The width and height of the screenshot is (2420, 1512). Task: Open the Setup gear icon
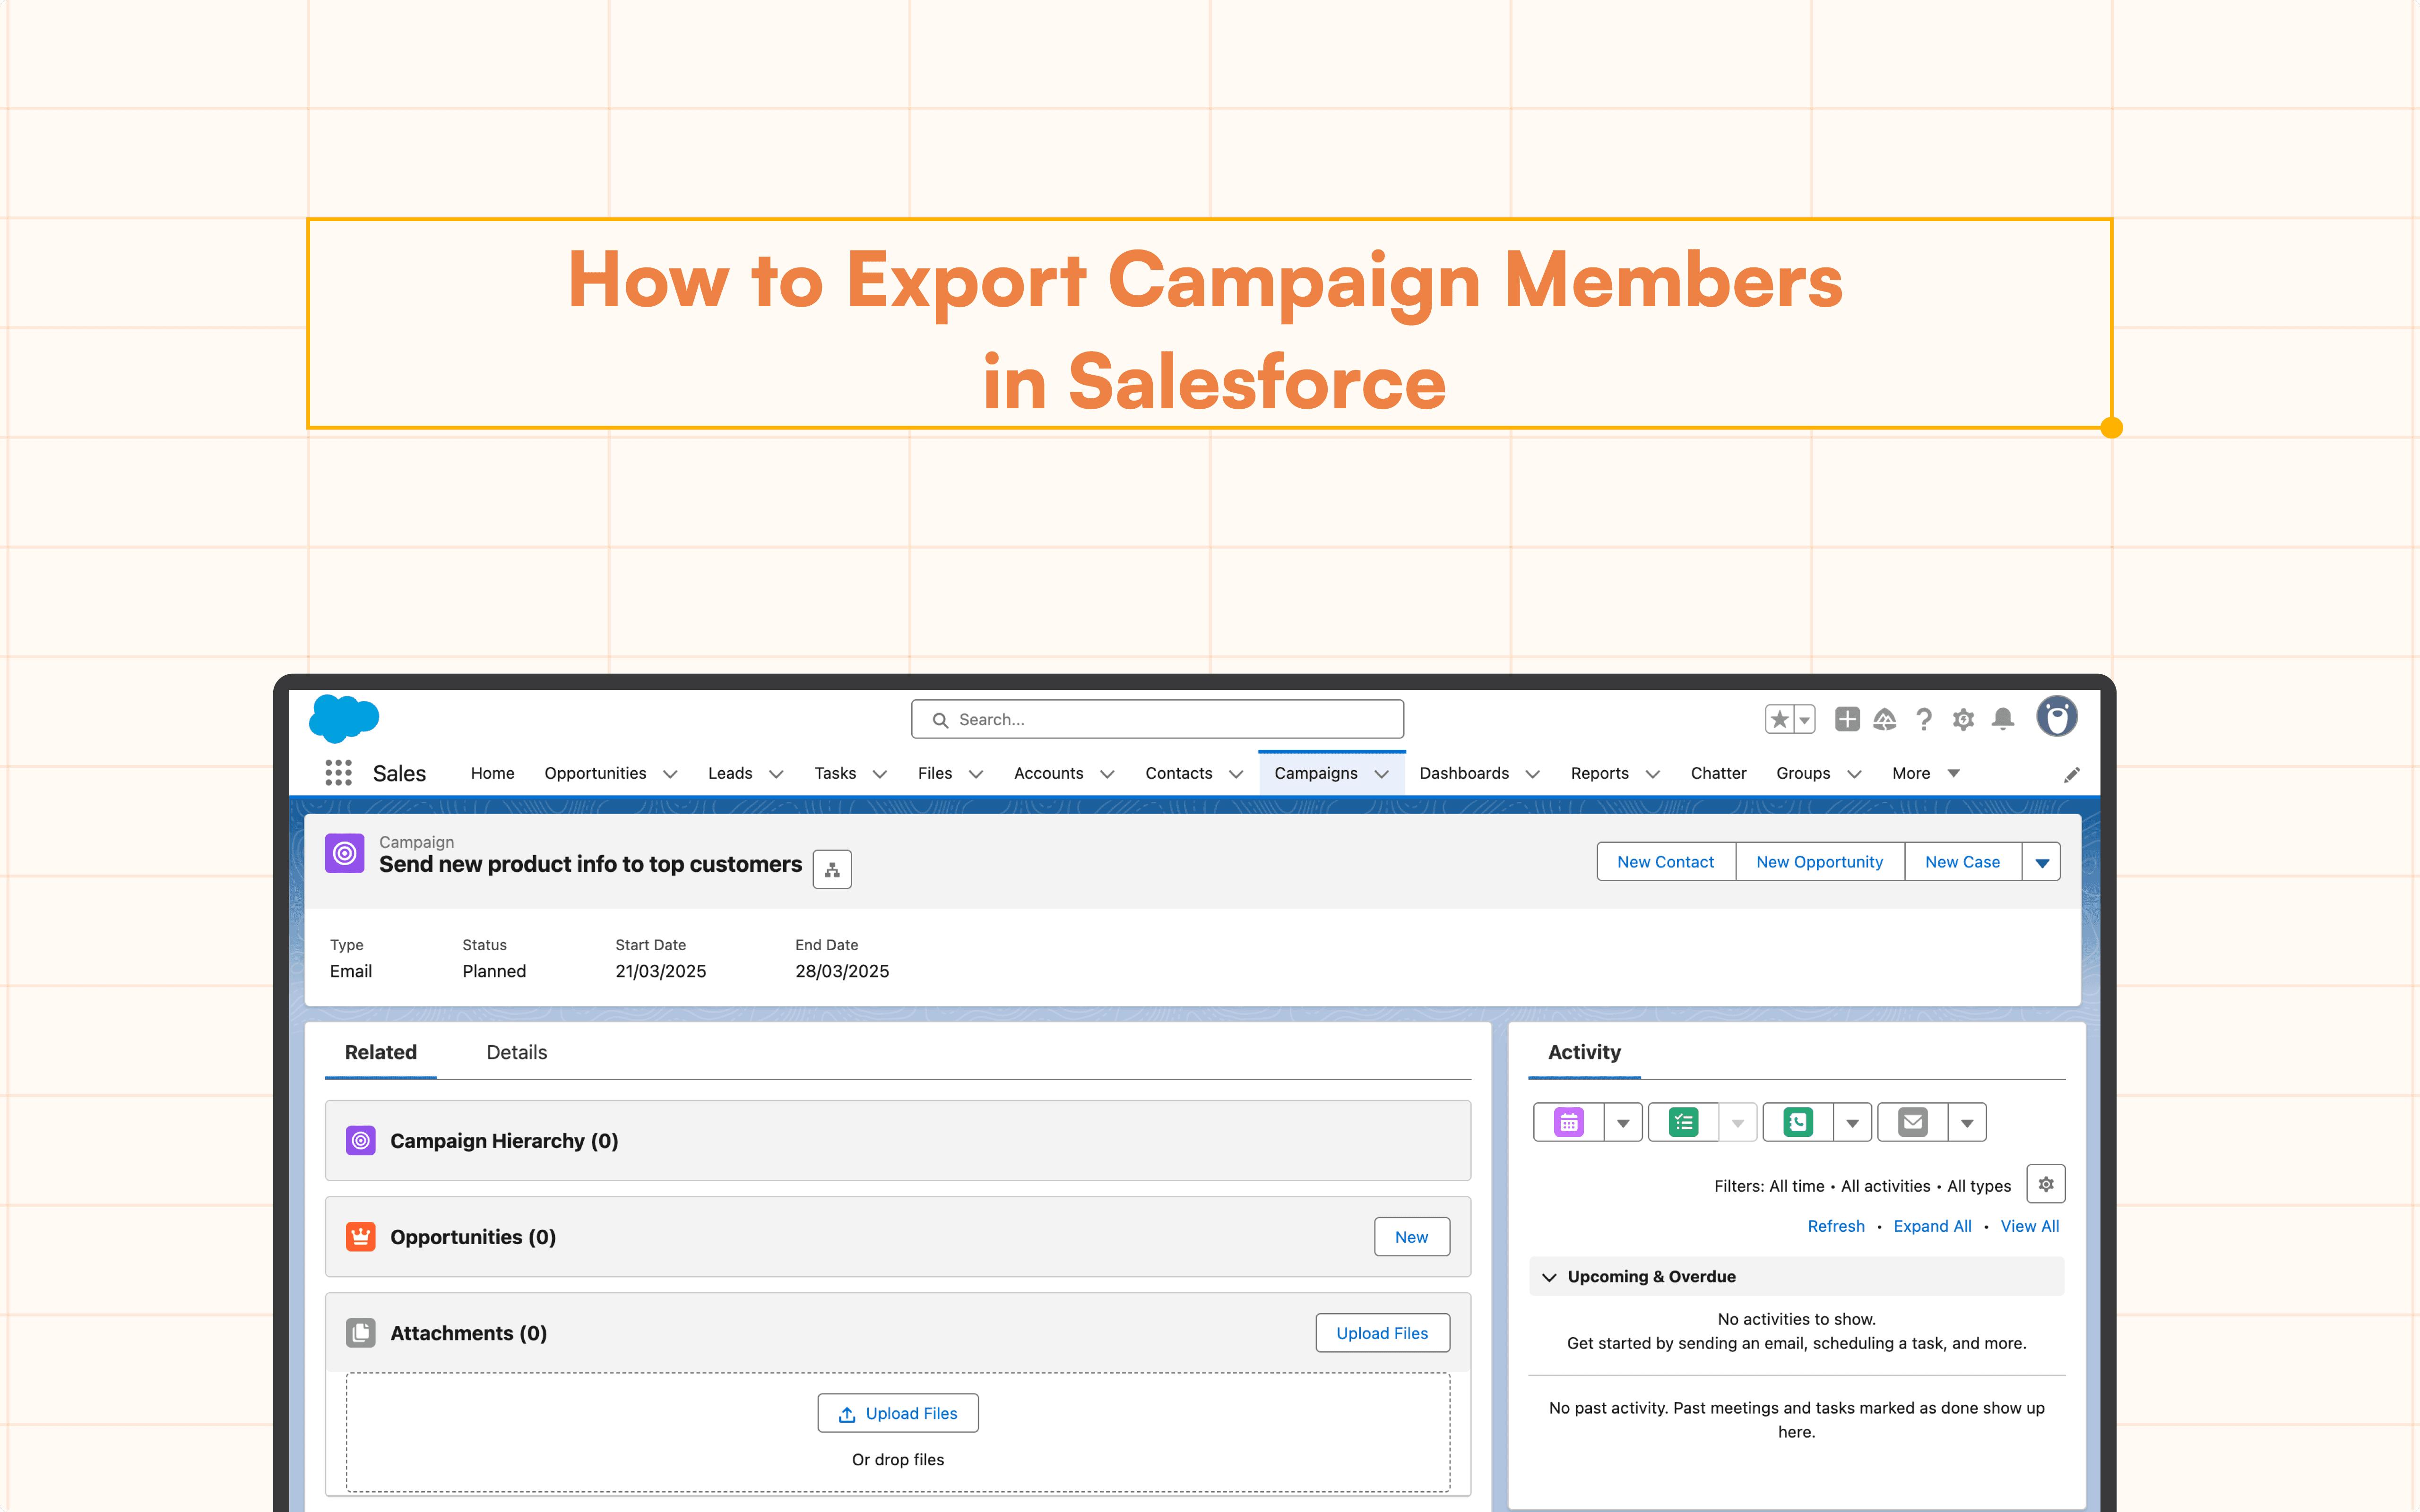coord(1963,719)
